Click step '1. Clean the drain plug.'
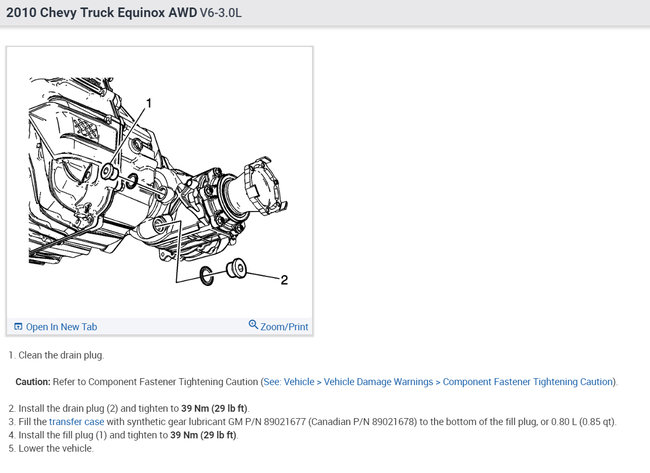This screenshot has height=473, width=650. [56, 355]
